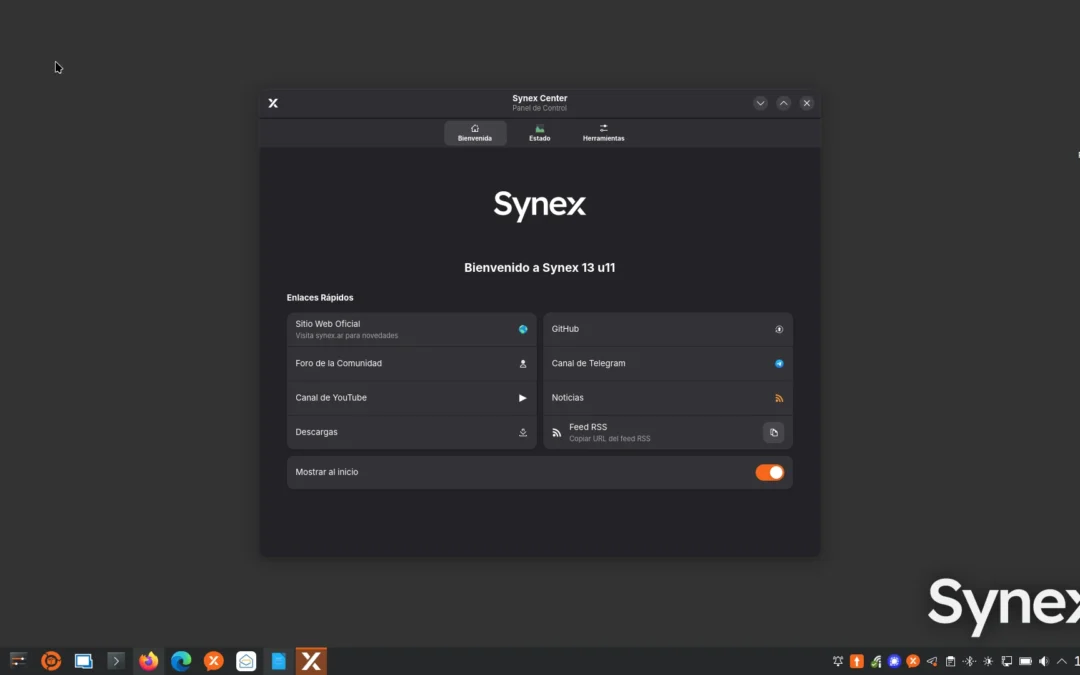The image size is (1080, 675).
Task: Open Canal de Telegram link
Action: tap(667, 364)
